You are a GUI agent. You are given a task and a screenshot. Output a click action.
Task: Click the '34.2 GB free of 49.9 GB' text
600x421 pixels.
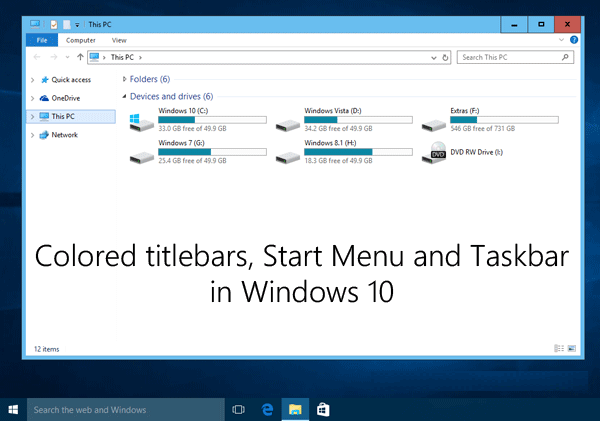click(x=338, y=129)
